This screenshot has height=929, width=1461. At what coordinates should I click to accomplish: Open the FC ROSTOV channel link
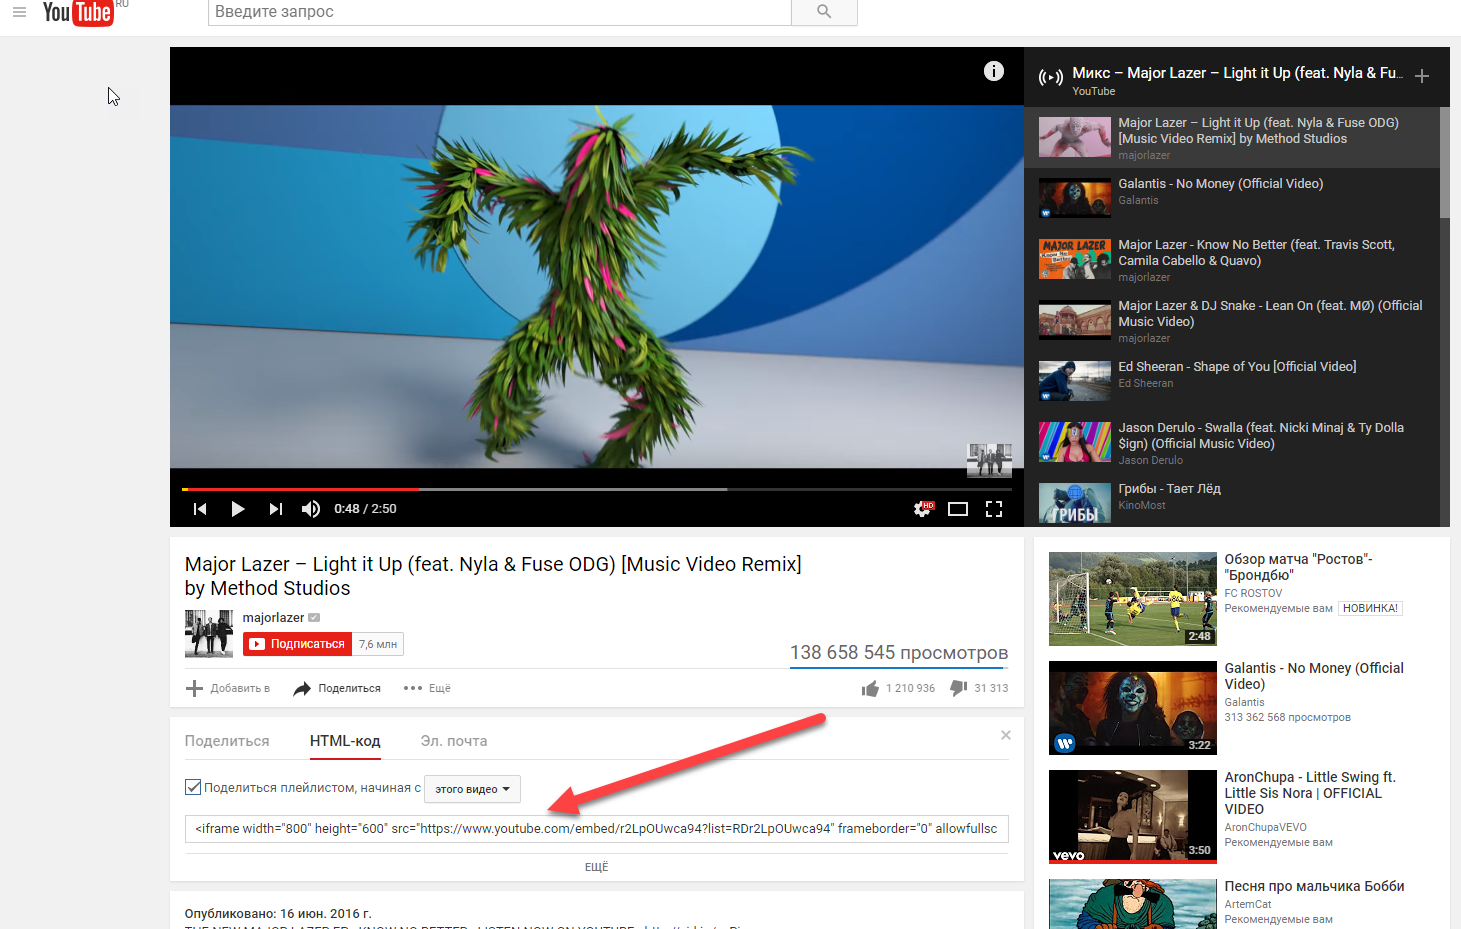pyautogui.click(x=1253, y=593)
